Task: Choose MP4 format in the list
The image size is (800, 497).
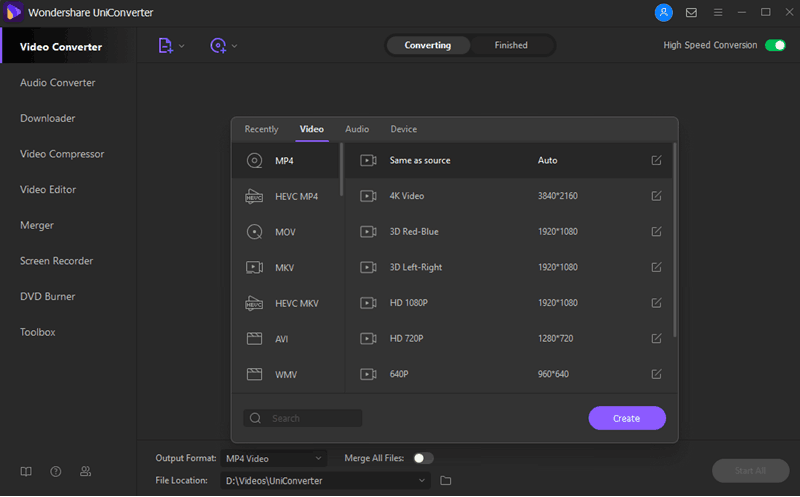Action: 286,161
